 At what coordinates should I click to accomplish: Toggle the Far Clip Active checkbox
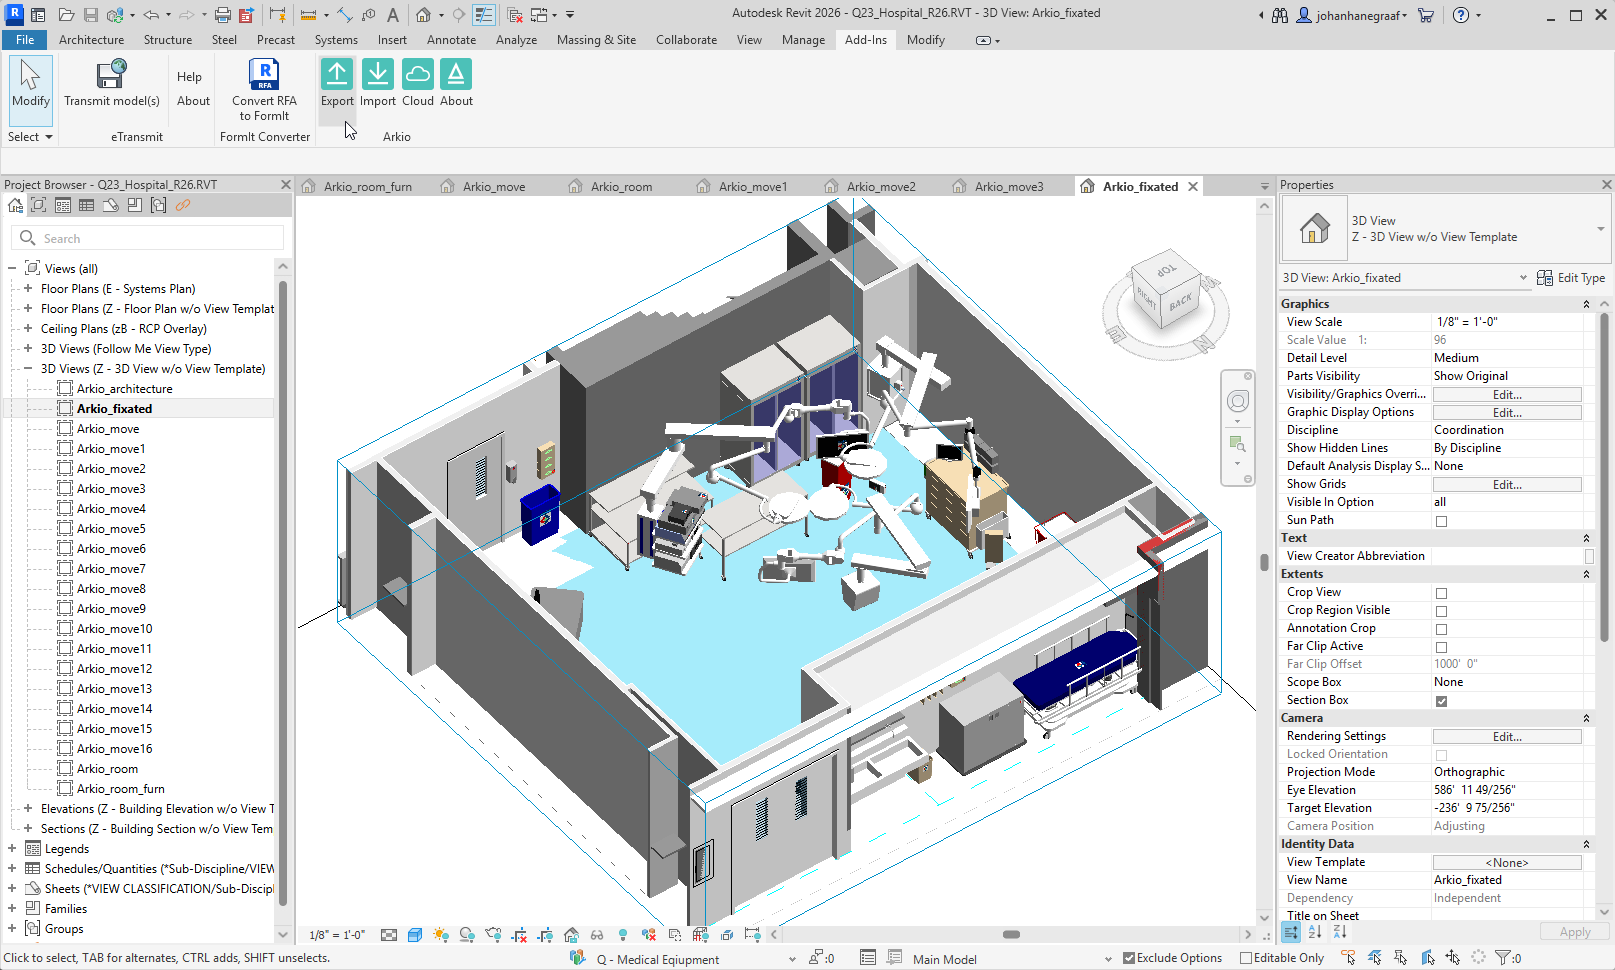tap(1441, 647)
